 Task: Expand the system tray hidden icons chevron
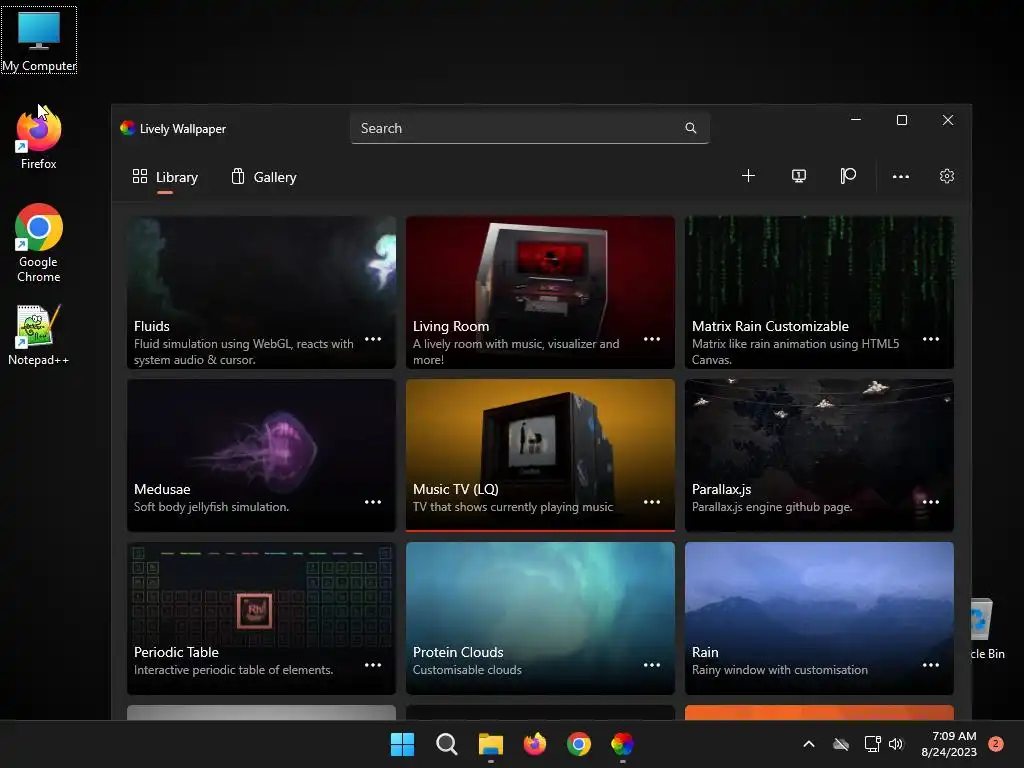tap(808, 744)
